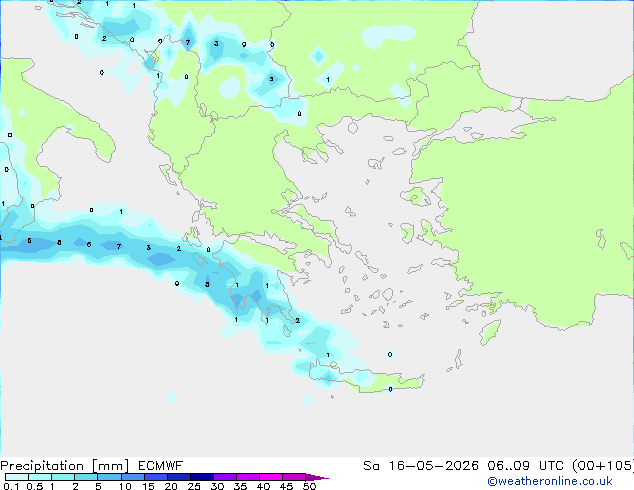
Task: Click the legend label '45'
Action: pos(286,486)
